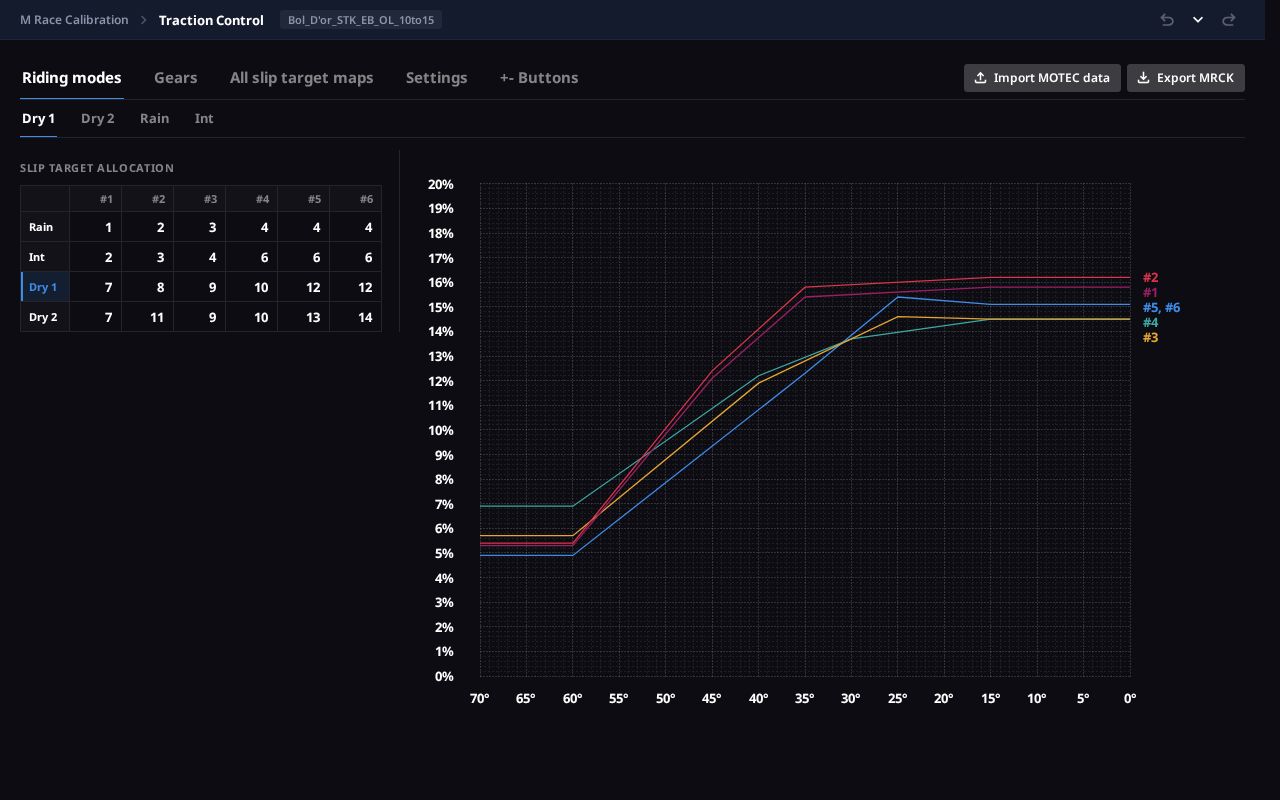
Task: Click the orange #3 chart legend label
Action: (1150, 338)
